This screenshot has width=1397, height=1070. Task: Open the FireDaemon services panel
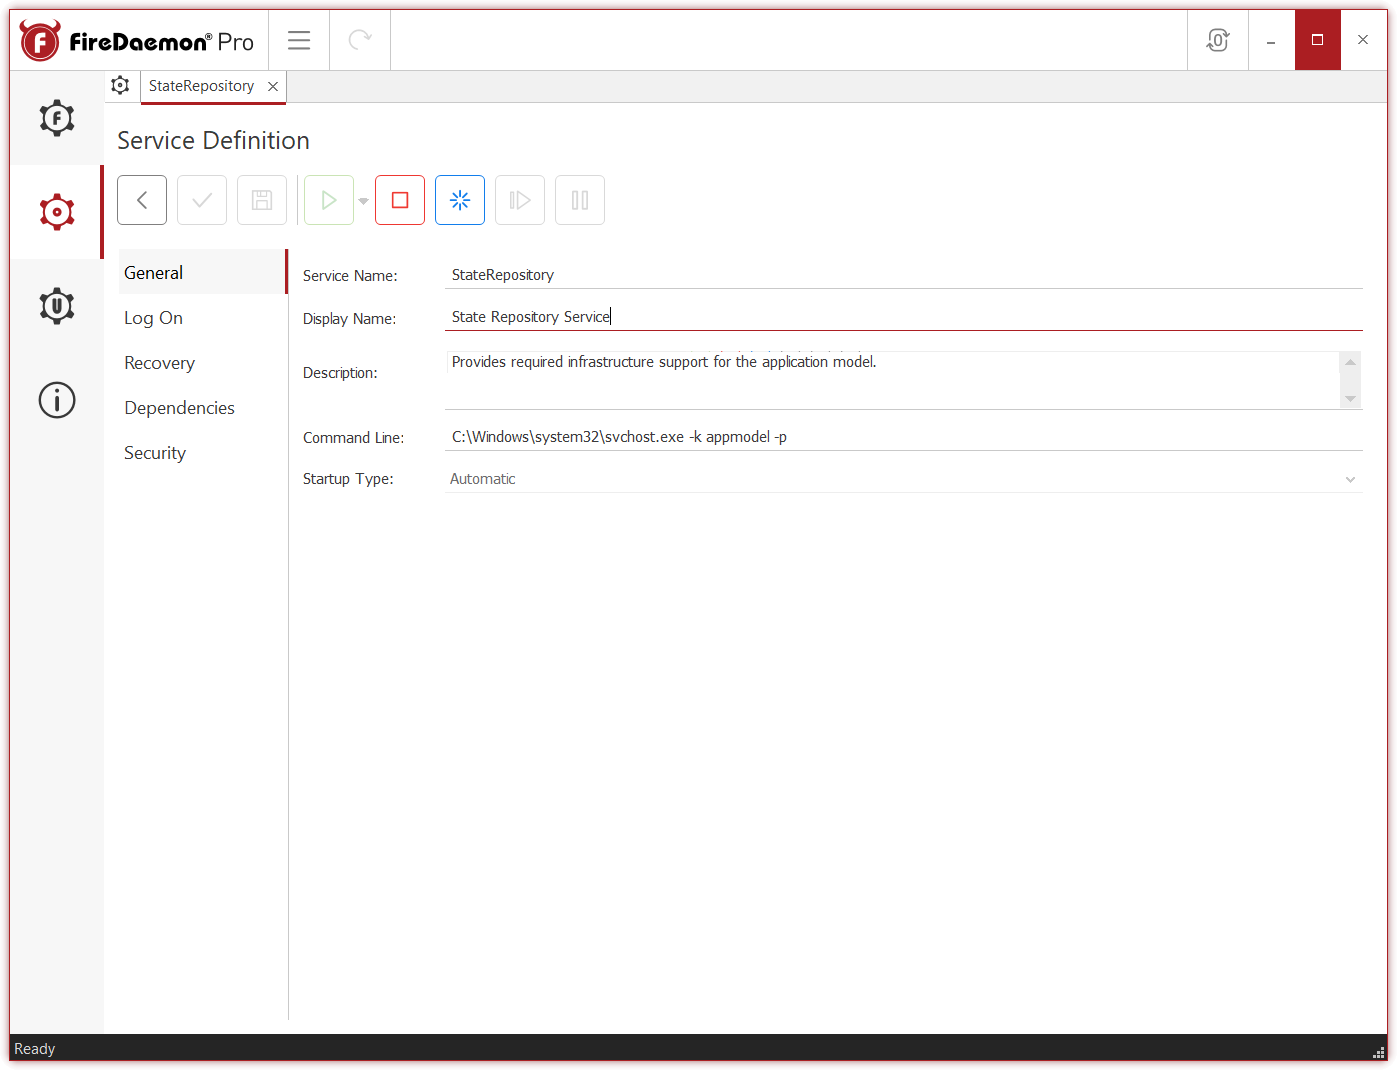point(56,118)
